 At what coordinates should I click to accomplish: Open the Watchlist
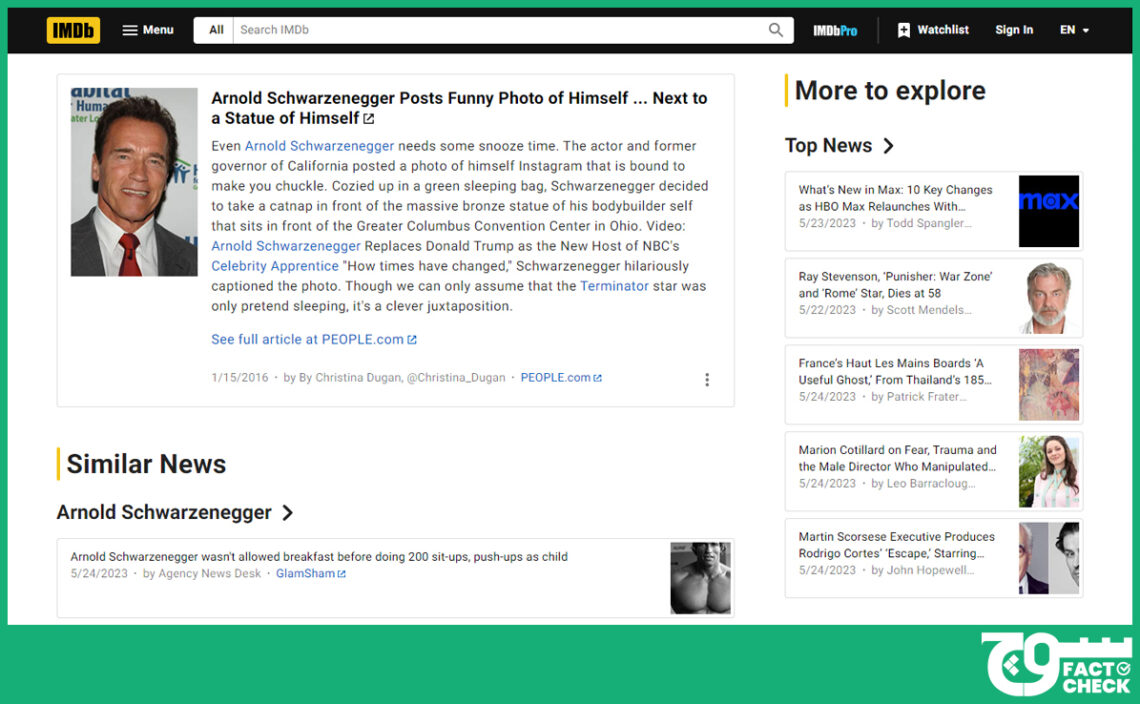933,30
